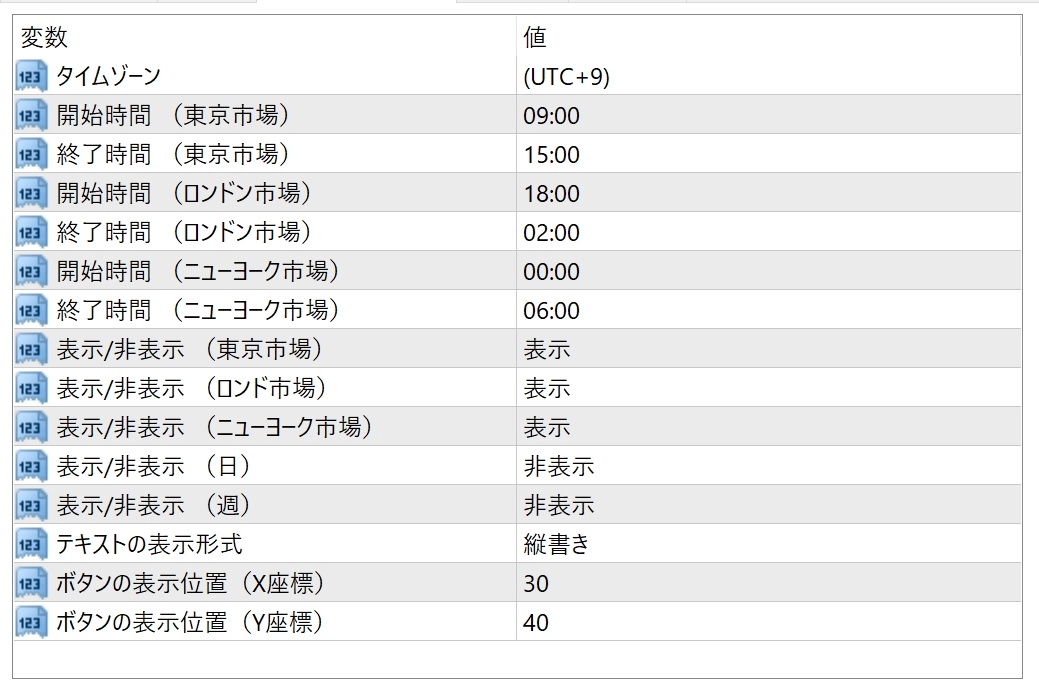Screen dimensions: 1039x687
Task: Click the icon beside ボタンの表示位置（Y座標）
Action: coord(31,623)
